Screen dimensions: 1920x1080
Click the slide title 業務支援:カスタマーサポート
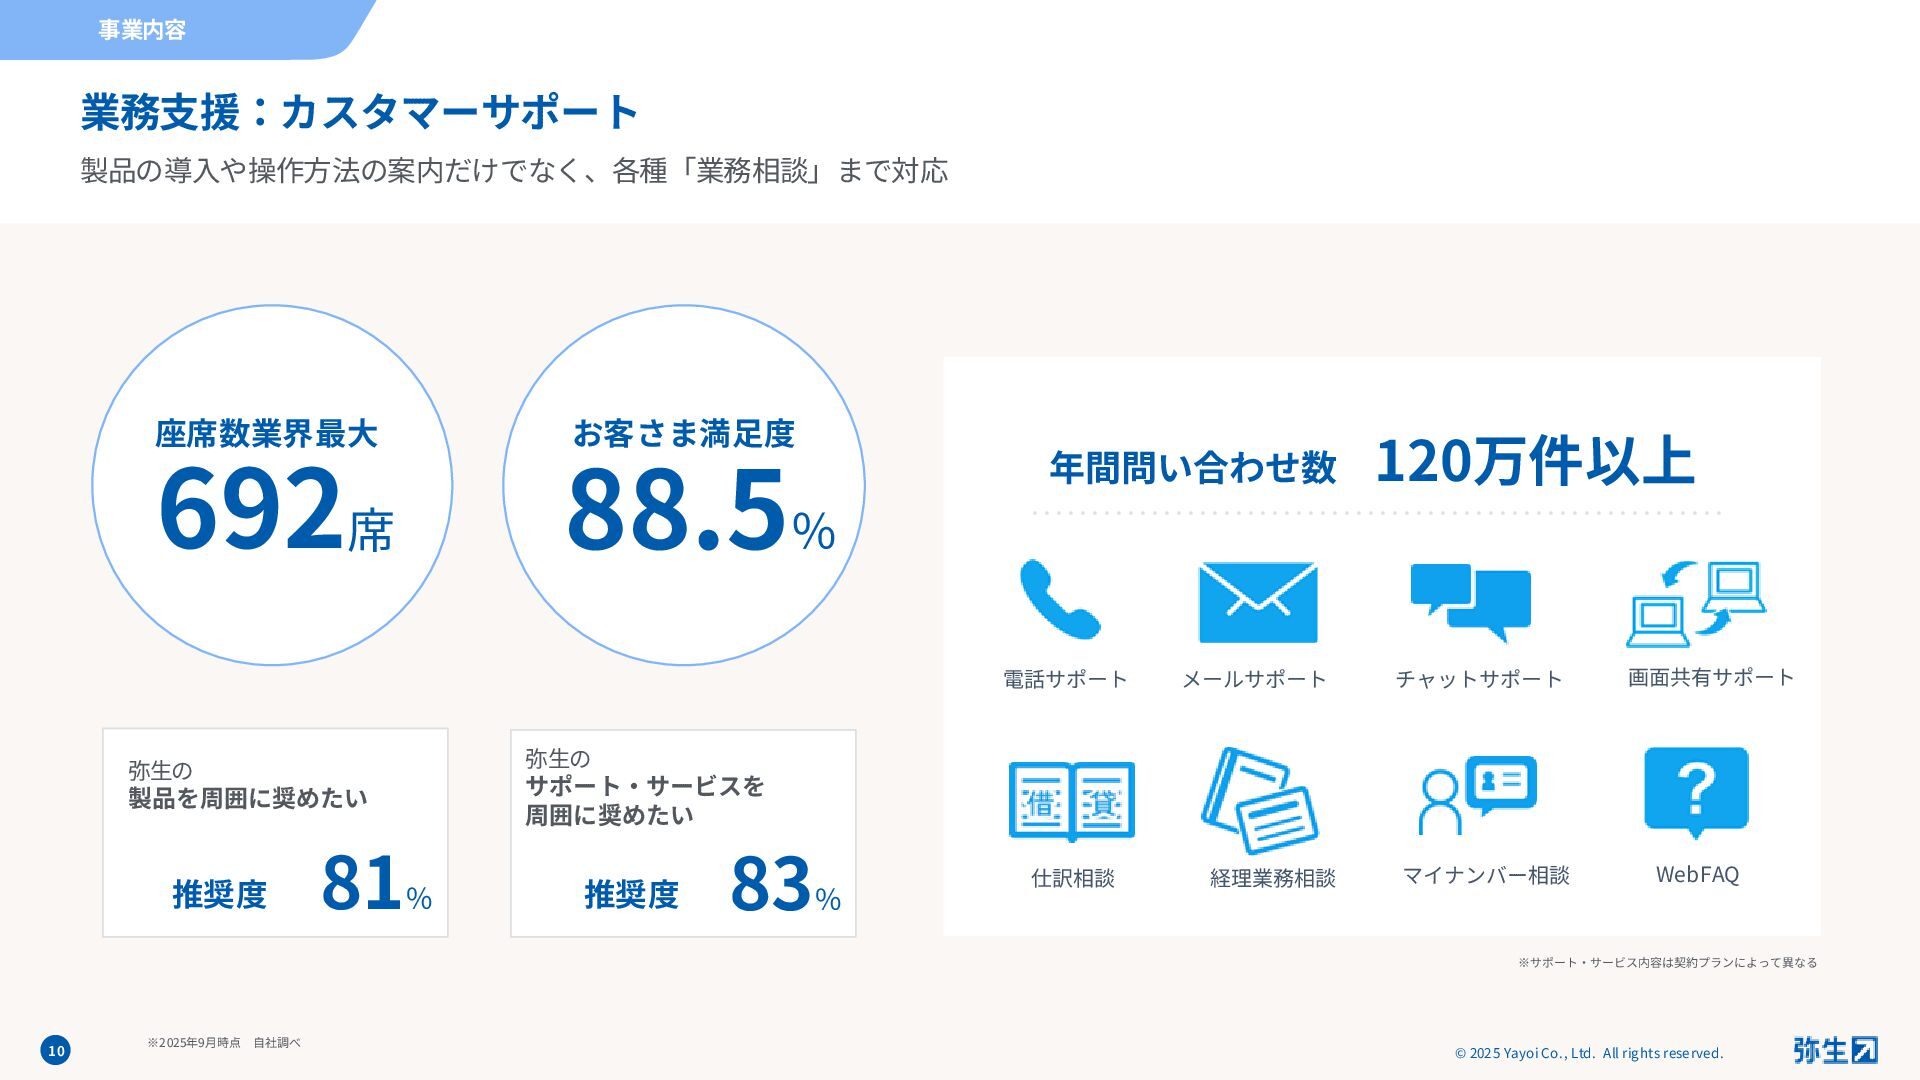pos(359,112)
